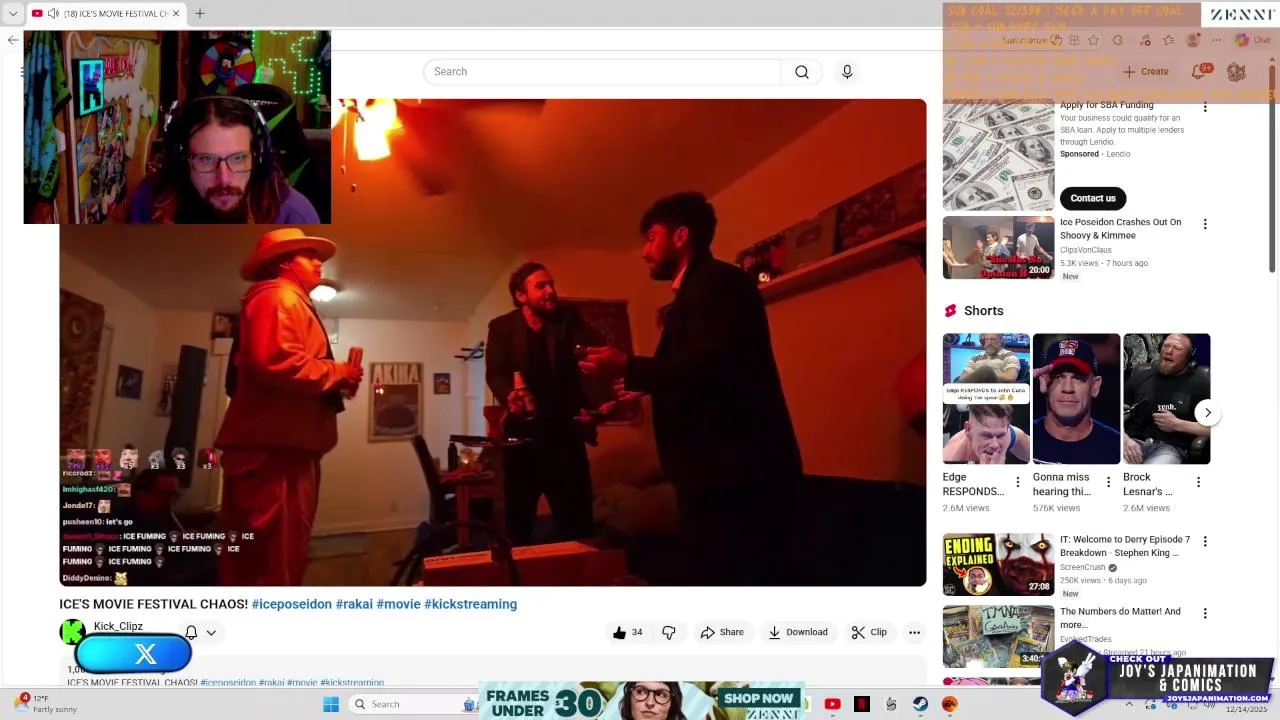Viewport: 1280px width, 720px height.
Task: Open the Shorts section heading
Action: pos(983,311)
